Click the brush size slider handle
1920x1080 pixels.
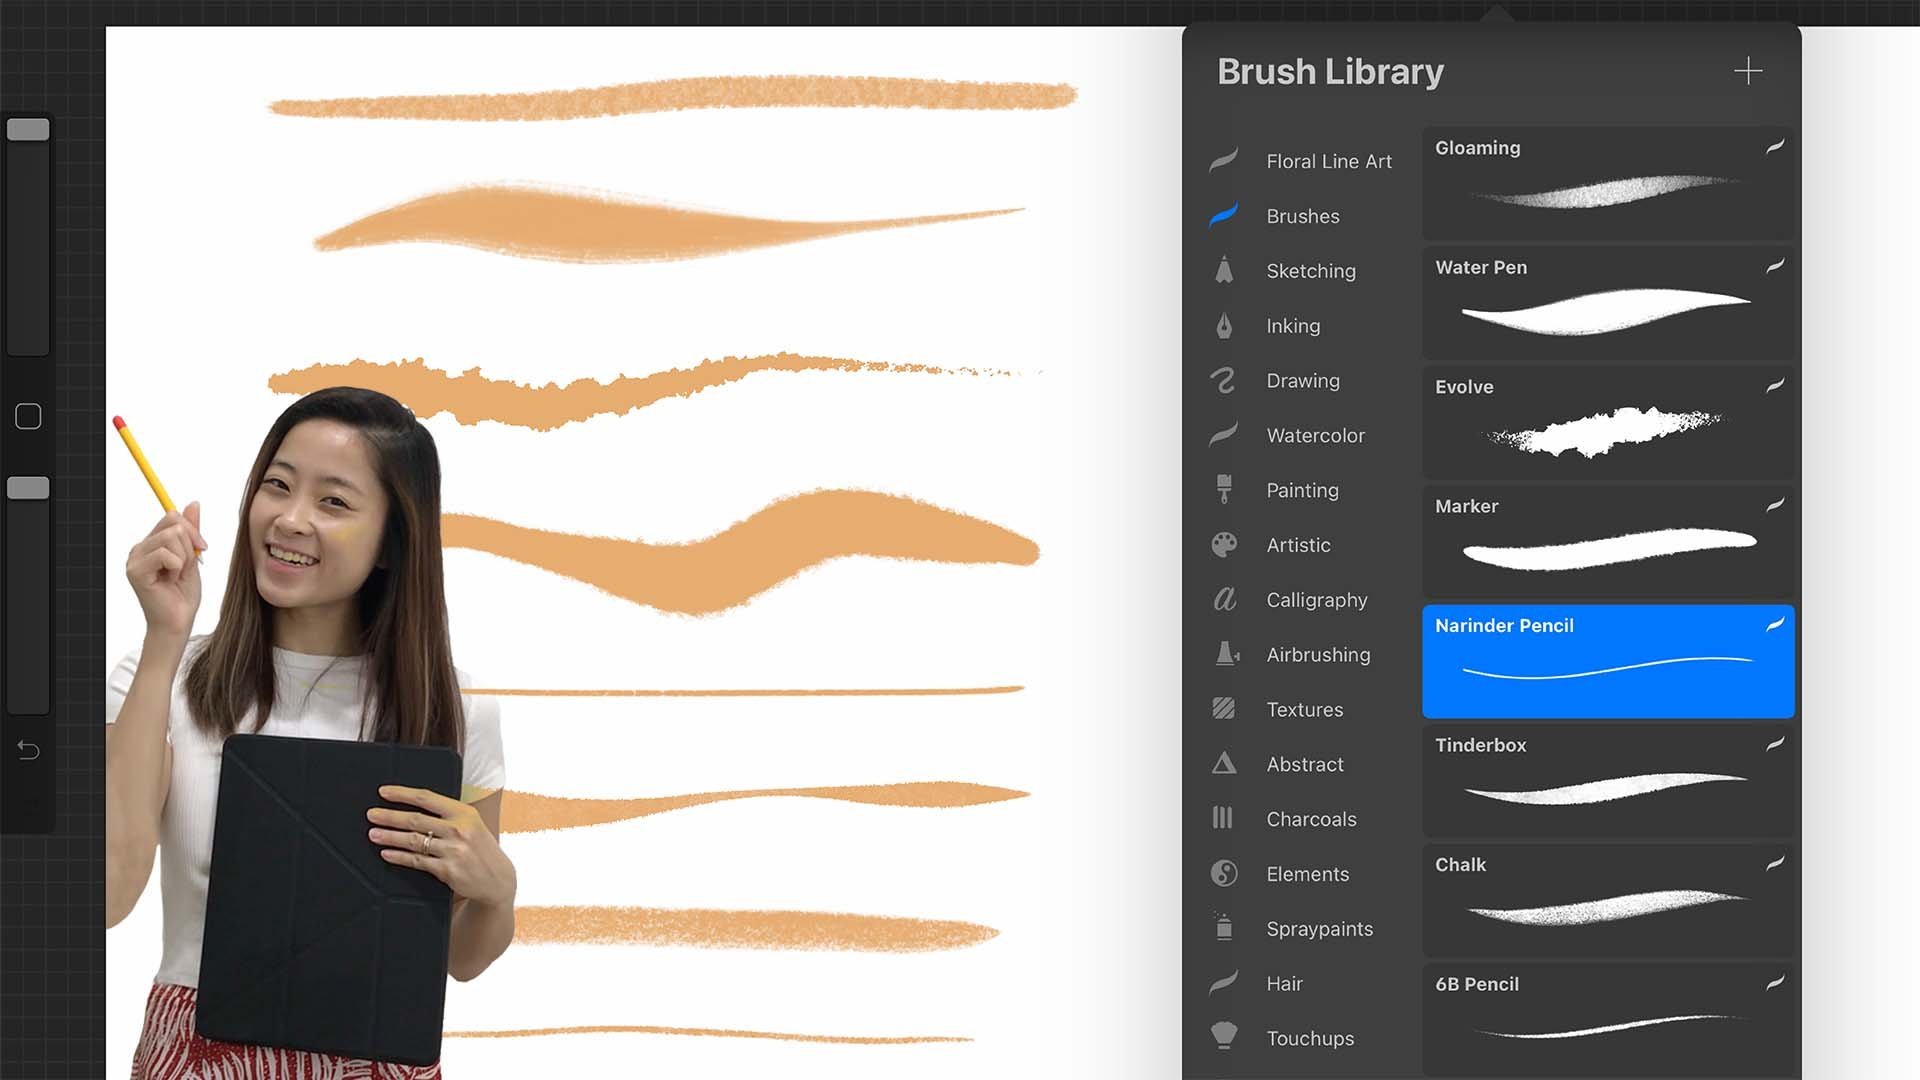pos(28,130)
